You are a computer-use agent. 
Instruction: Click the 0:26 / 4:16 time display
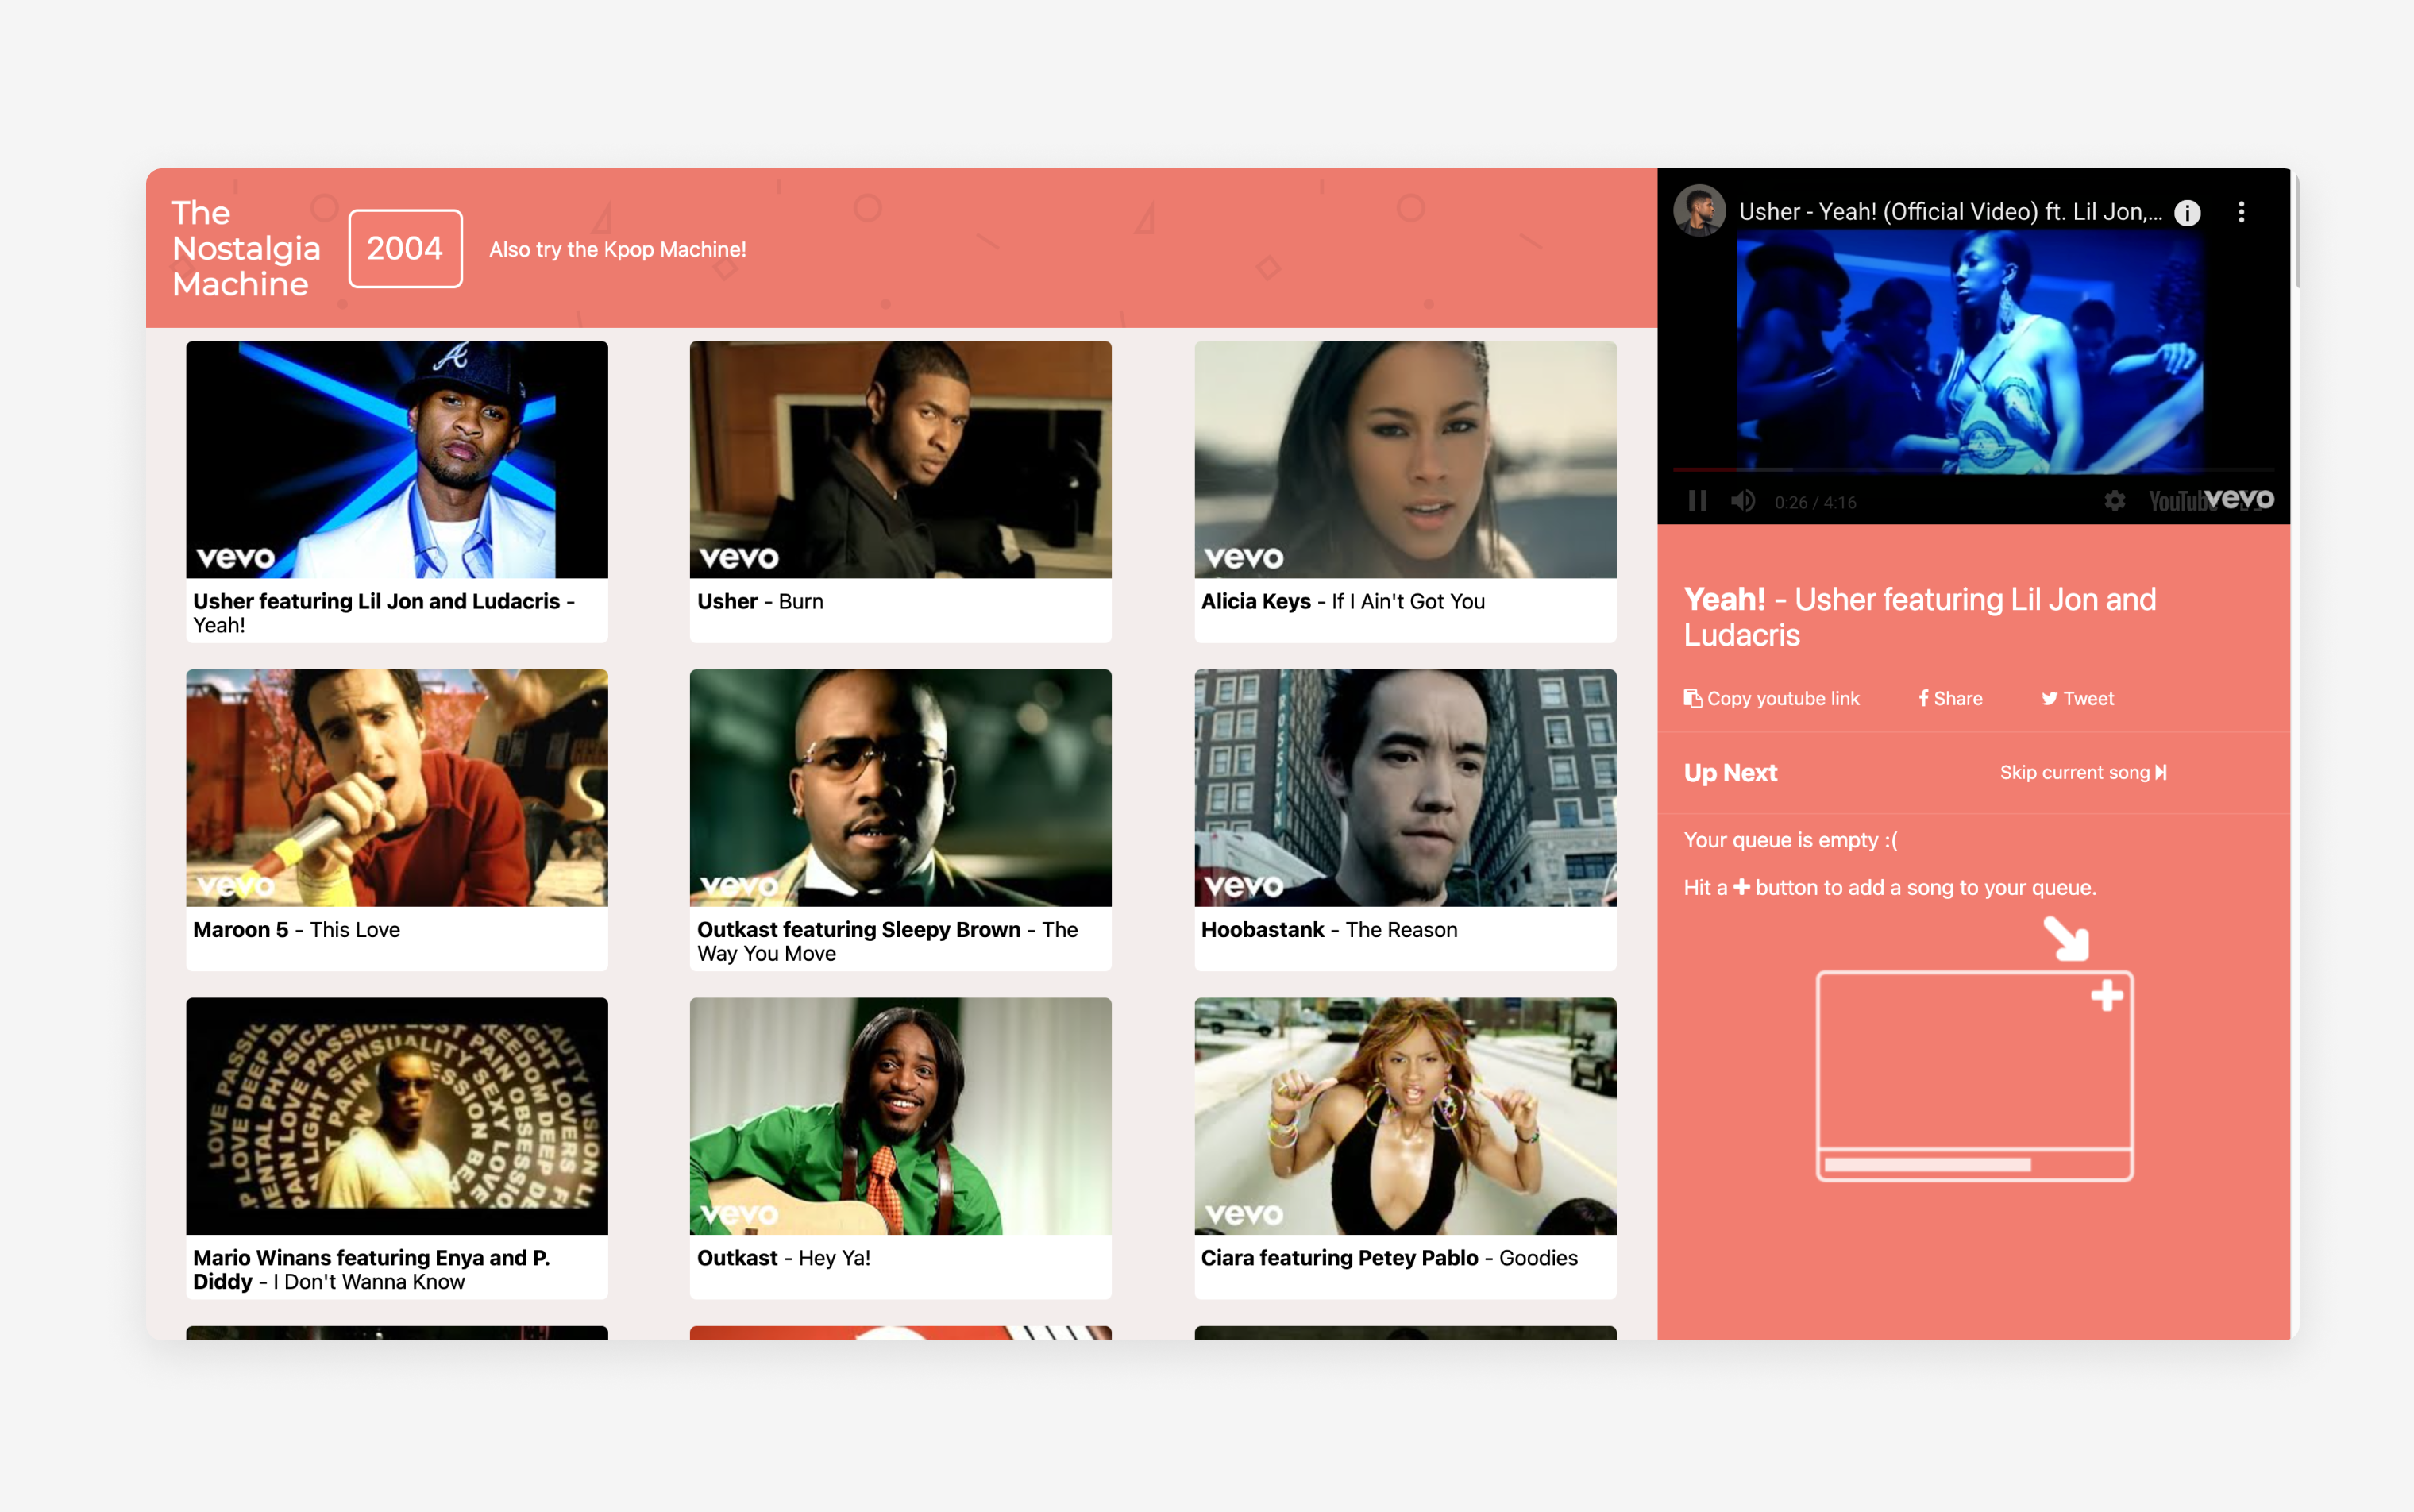coord(1815,502)
